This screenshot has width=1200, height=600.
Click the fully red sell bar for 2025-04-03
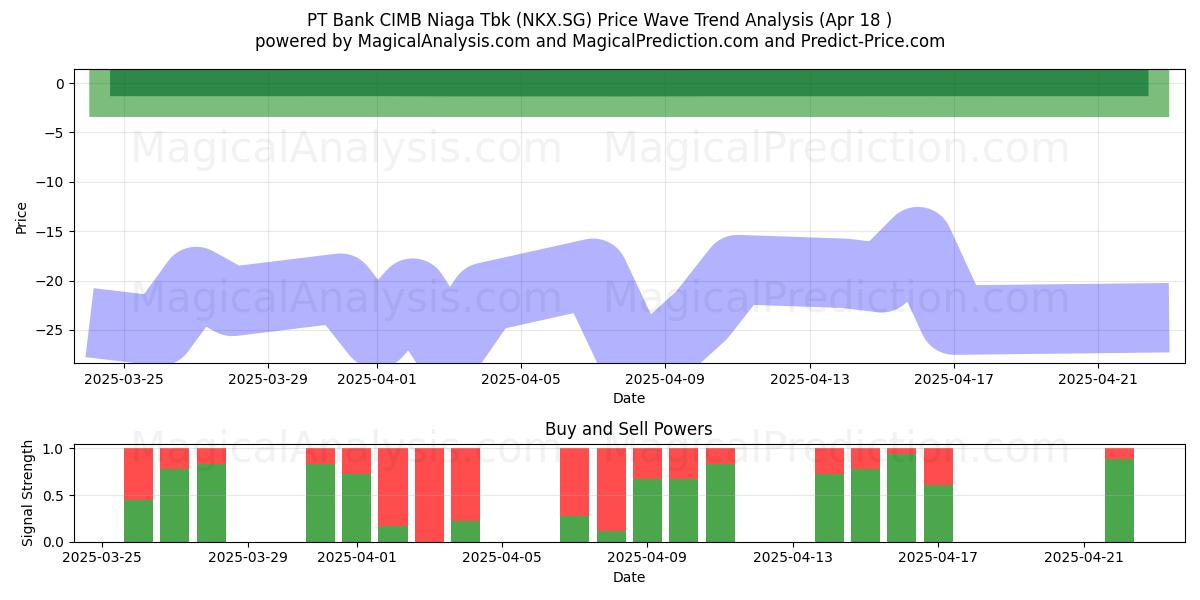point(429,495)
